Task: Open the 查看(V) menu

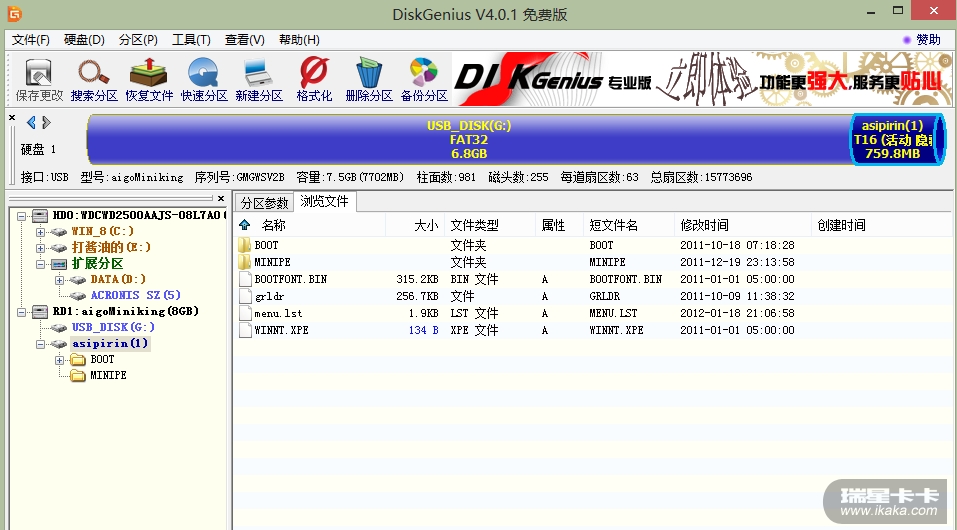Action: point(244,40)
